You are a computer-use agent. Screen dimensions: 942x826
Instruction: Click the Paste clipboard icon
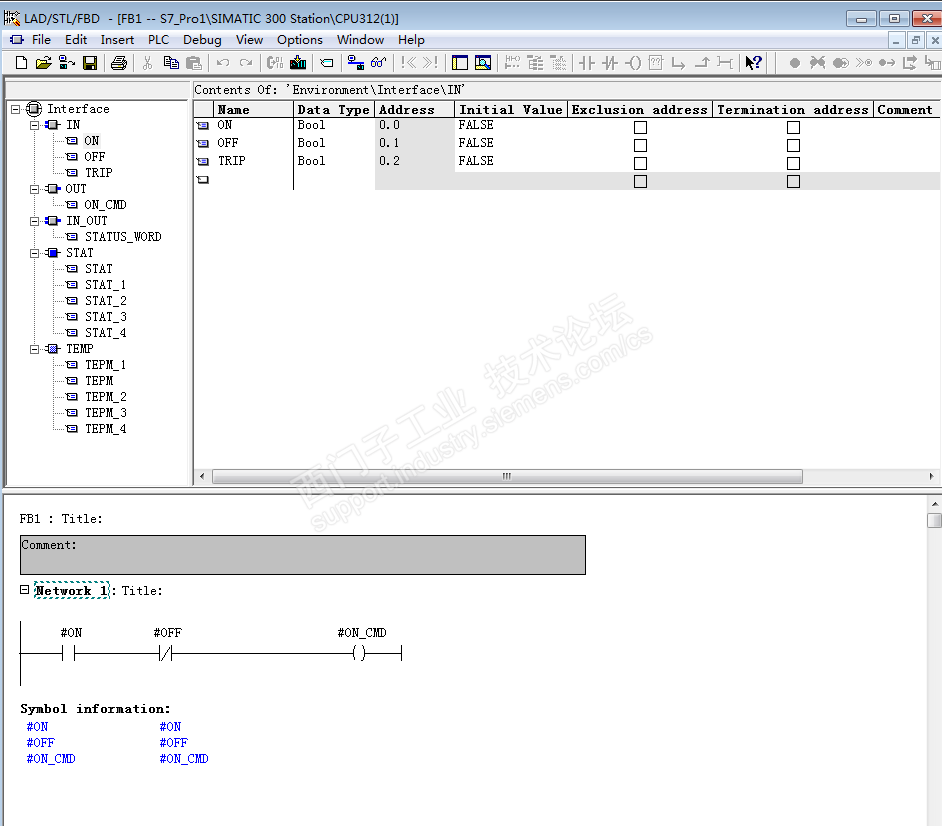pyautogui.click(x=193, y=62)
